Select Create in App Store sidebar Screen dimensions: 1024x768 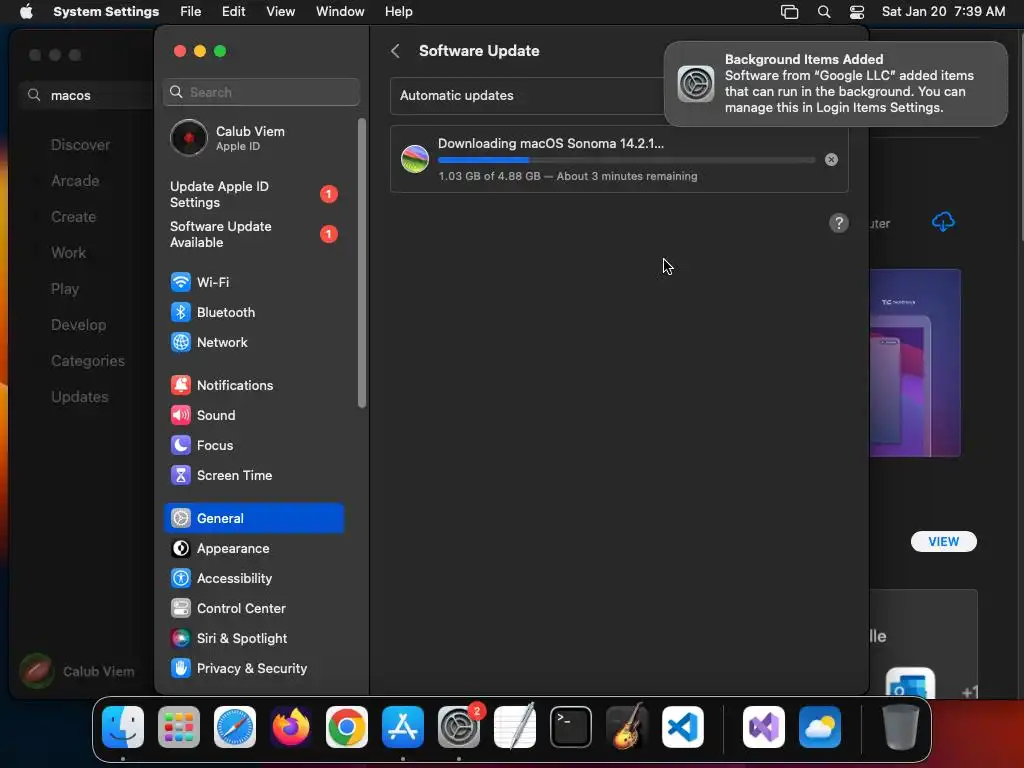74,217
